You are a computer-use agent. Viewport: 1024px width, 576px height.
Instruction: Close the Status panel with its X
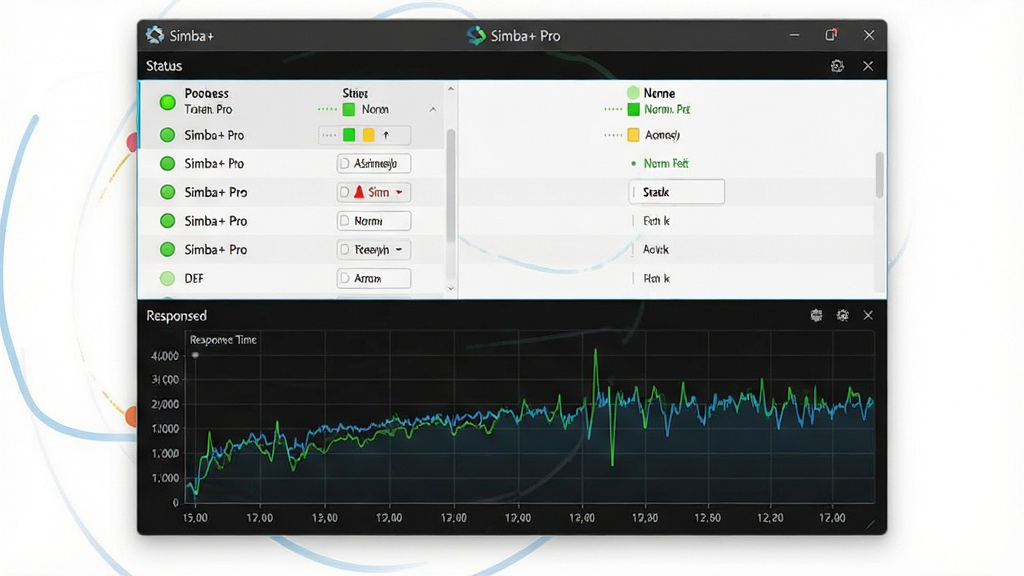(x=868, y=66)
